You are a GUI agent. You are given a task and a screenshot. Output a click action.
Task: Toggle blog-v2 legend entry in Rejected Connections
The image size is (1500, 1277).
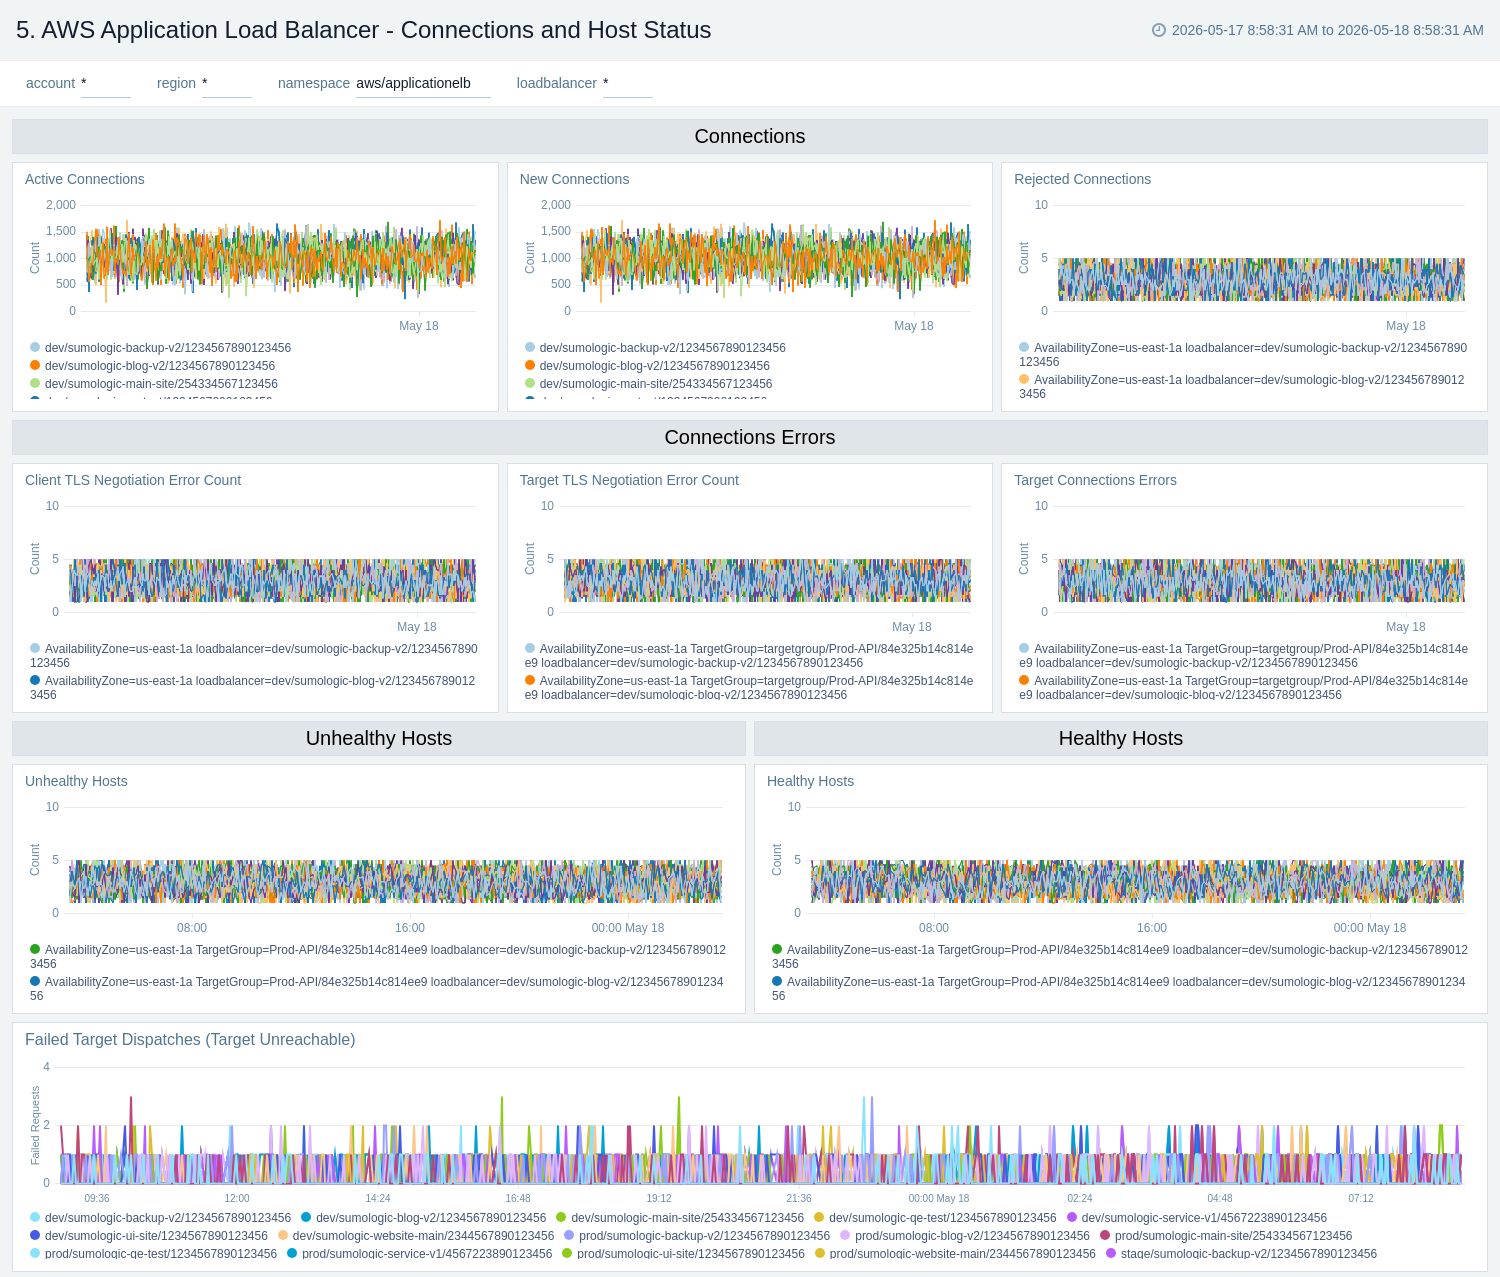(1242, 387)
